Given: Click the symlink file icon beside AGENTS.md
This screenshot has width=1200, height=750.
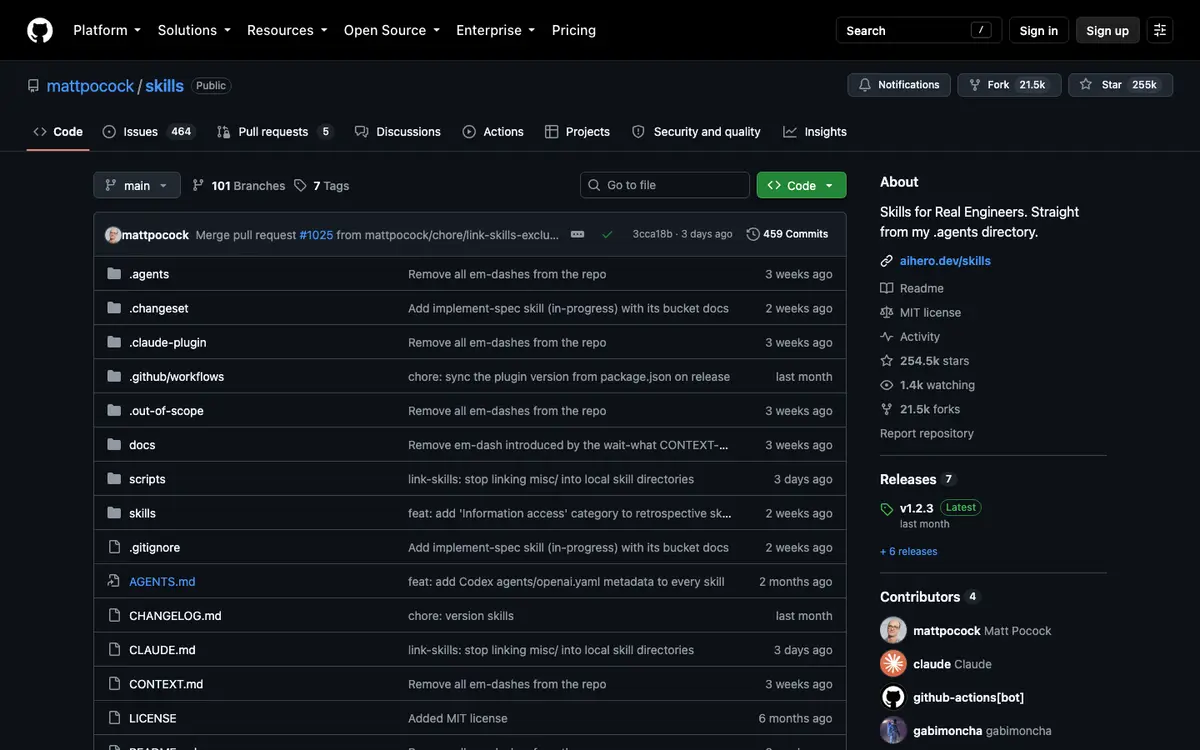Looking at the screenshot, I should click(x=114, y=581).
